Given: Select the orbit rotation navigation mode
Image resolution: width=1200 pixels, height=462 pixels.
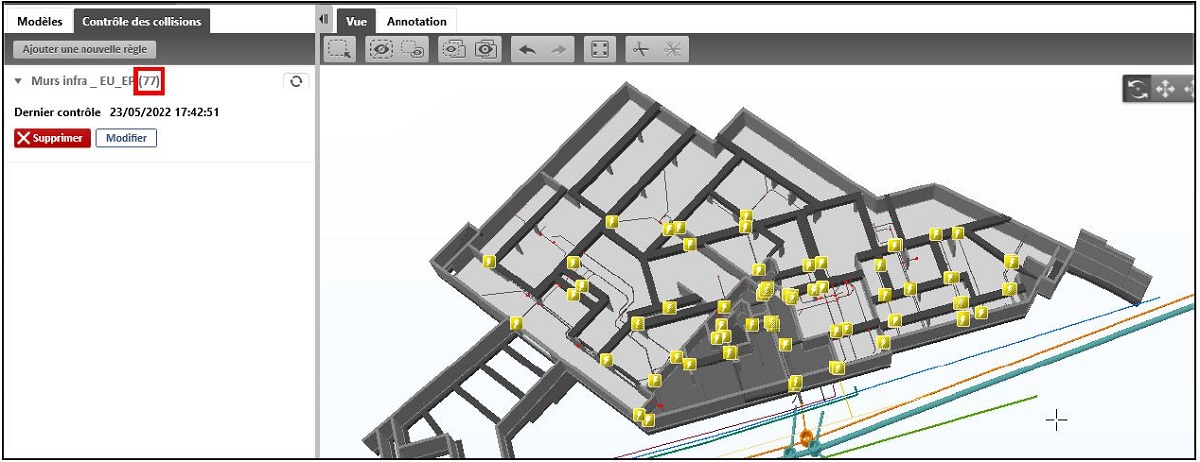Looking at the screenshot, I should tap(1138, 89).
